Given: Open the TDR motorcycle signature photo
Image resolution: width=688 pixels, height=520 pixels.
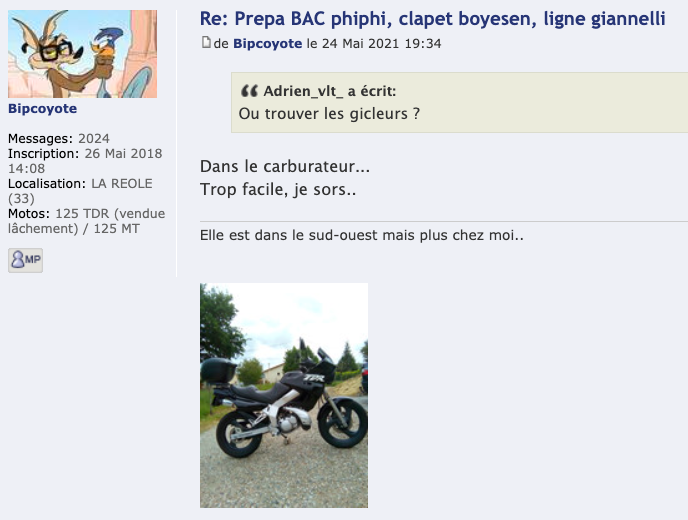Looking at the screenshot, I should (284, 395).
